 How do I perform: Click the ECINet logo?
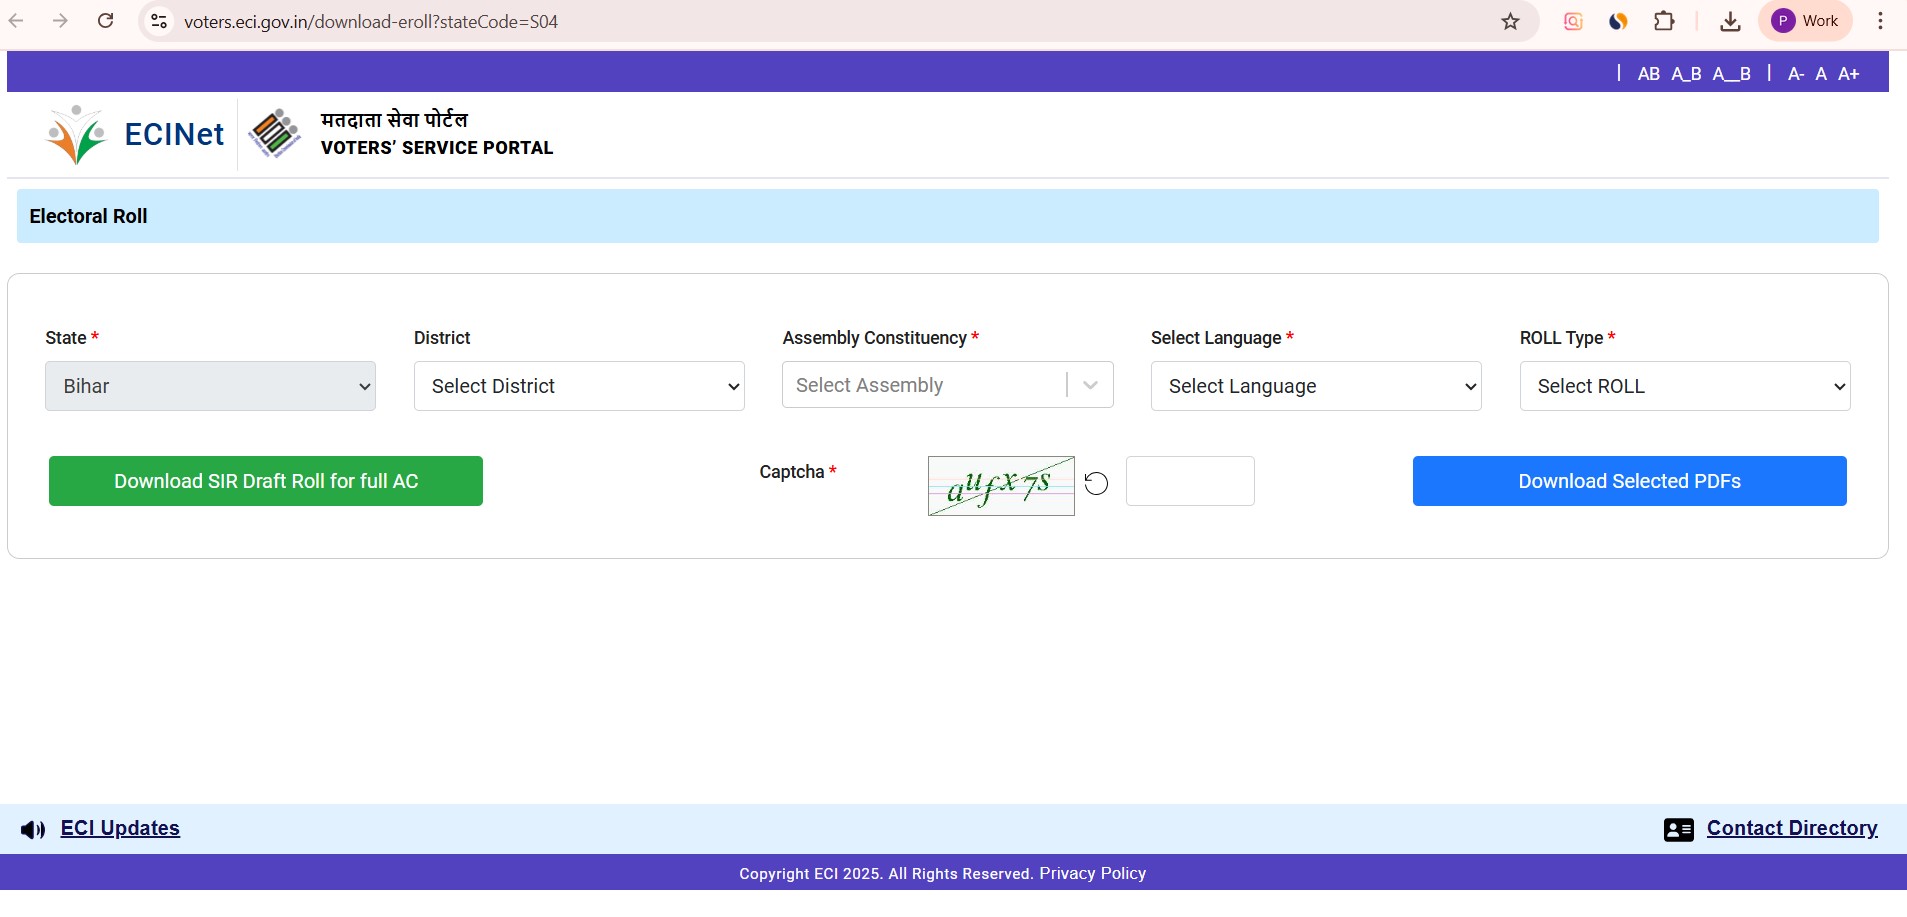tap(136, 134)
